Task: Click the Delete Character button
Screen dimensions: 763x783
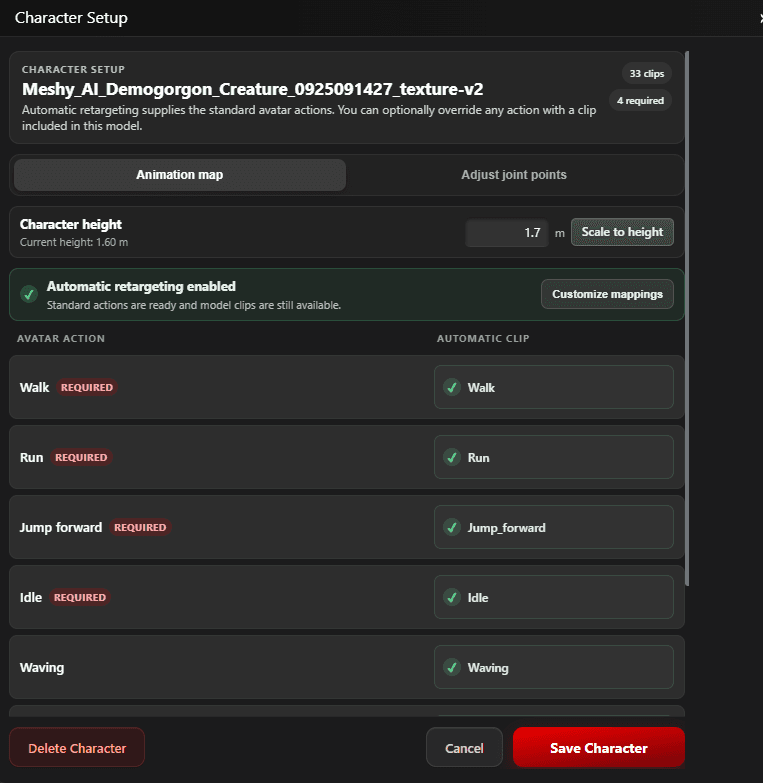Action: coord(77,748)
